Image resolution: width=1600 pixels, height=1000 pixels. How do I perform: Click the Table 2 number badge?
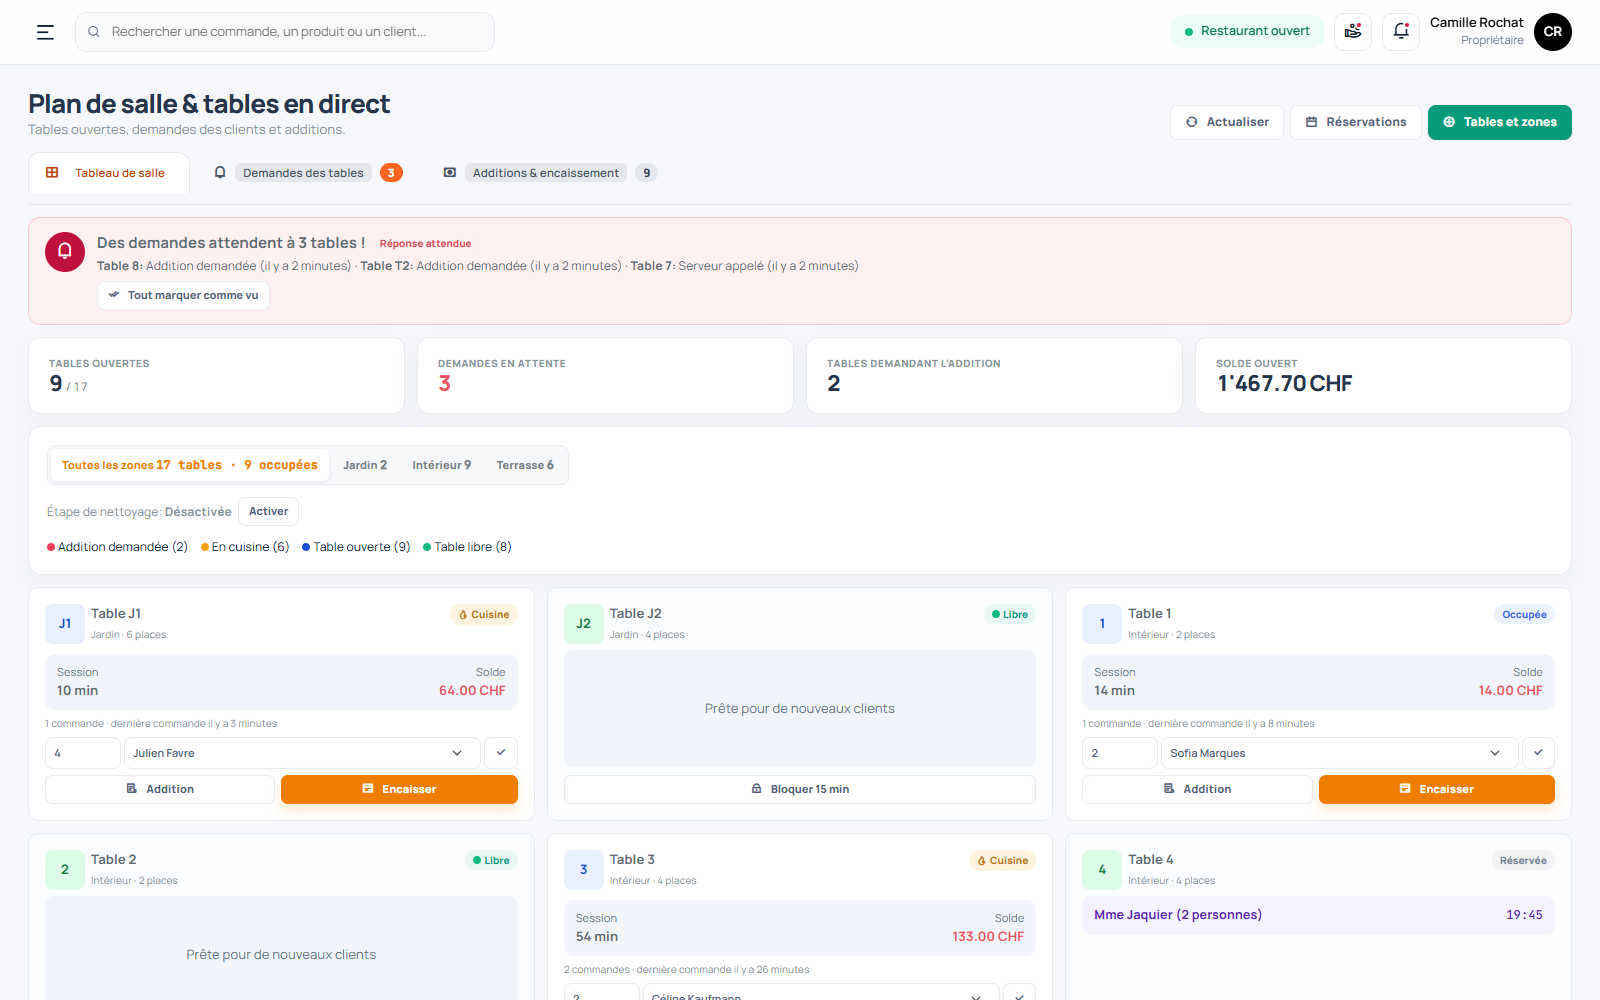pyautogui.click(x=65, y=870)
